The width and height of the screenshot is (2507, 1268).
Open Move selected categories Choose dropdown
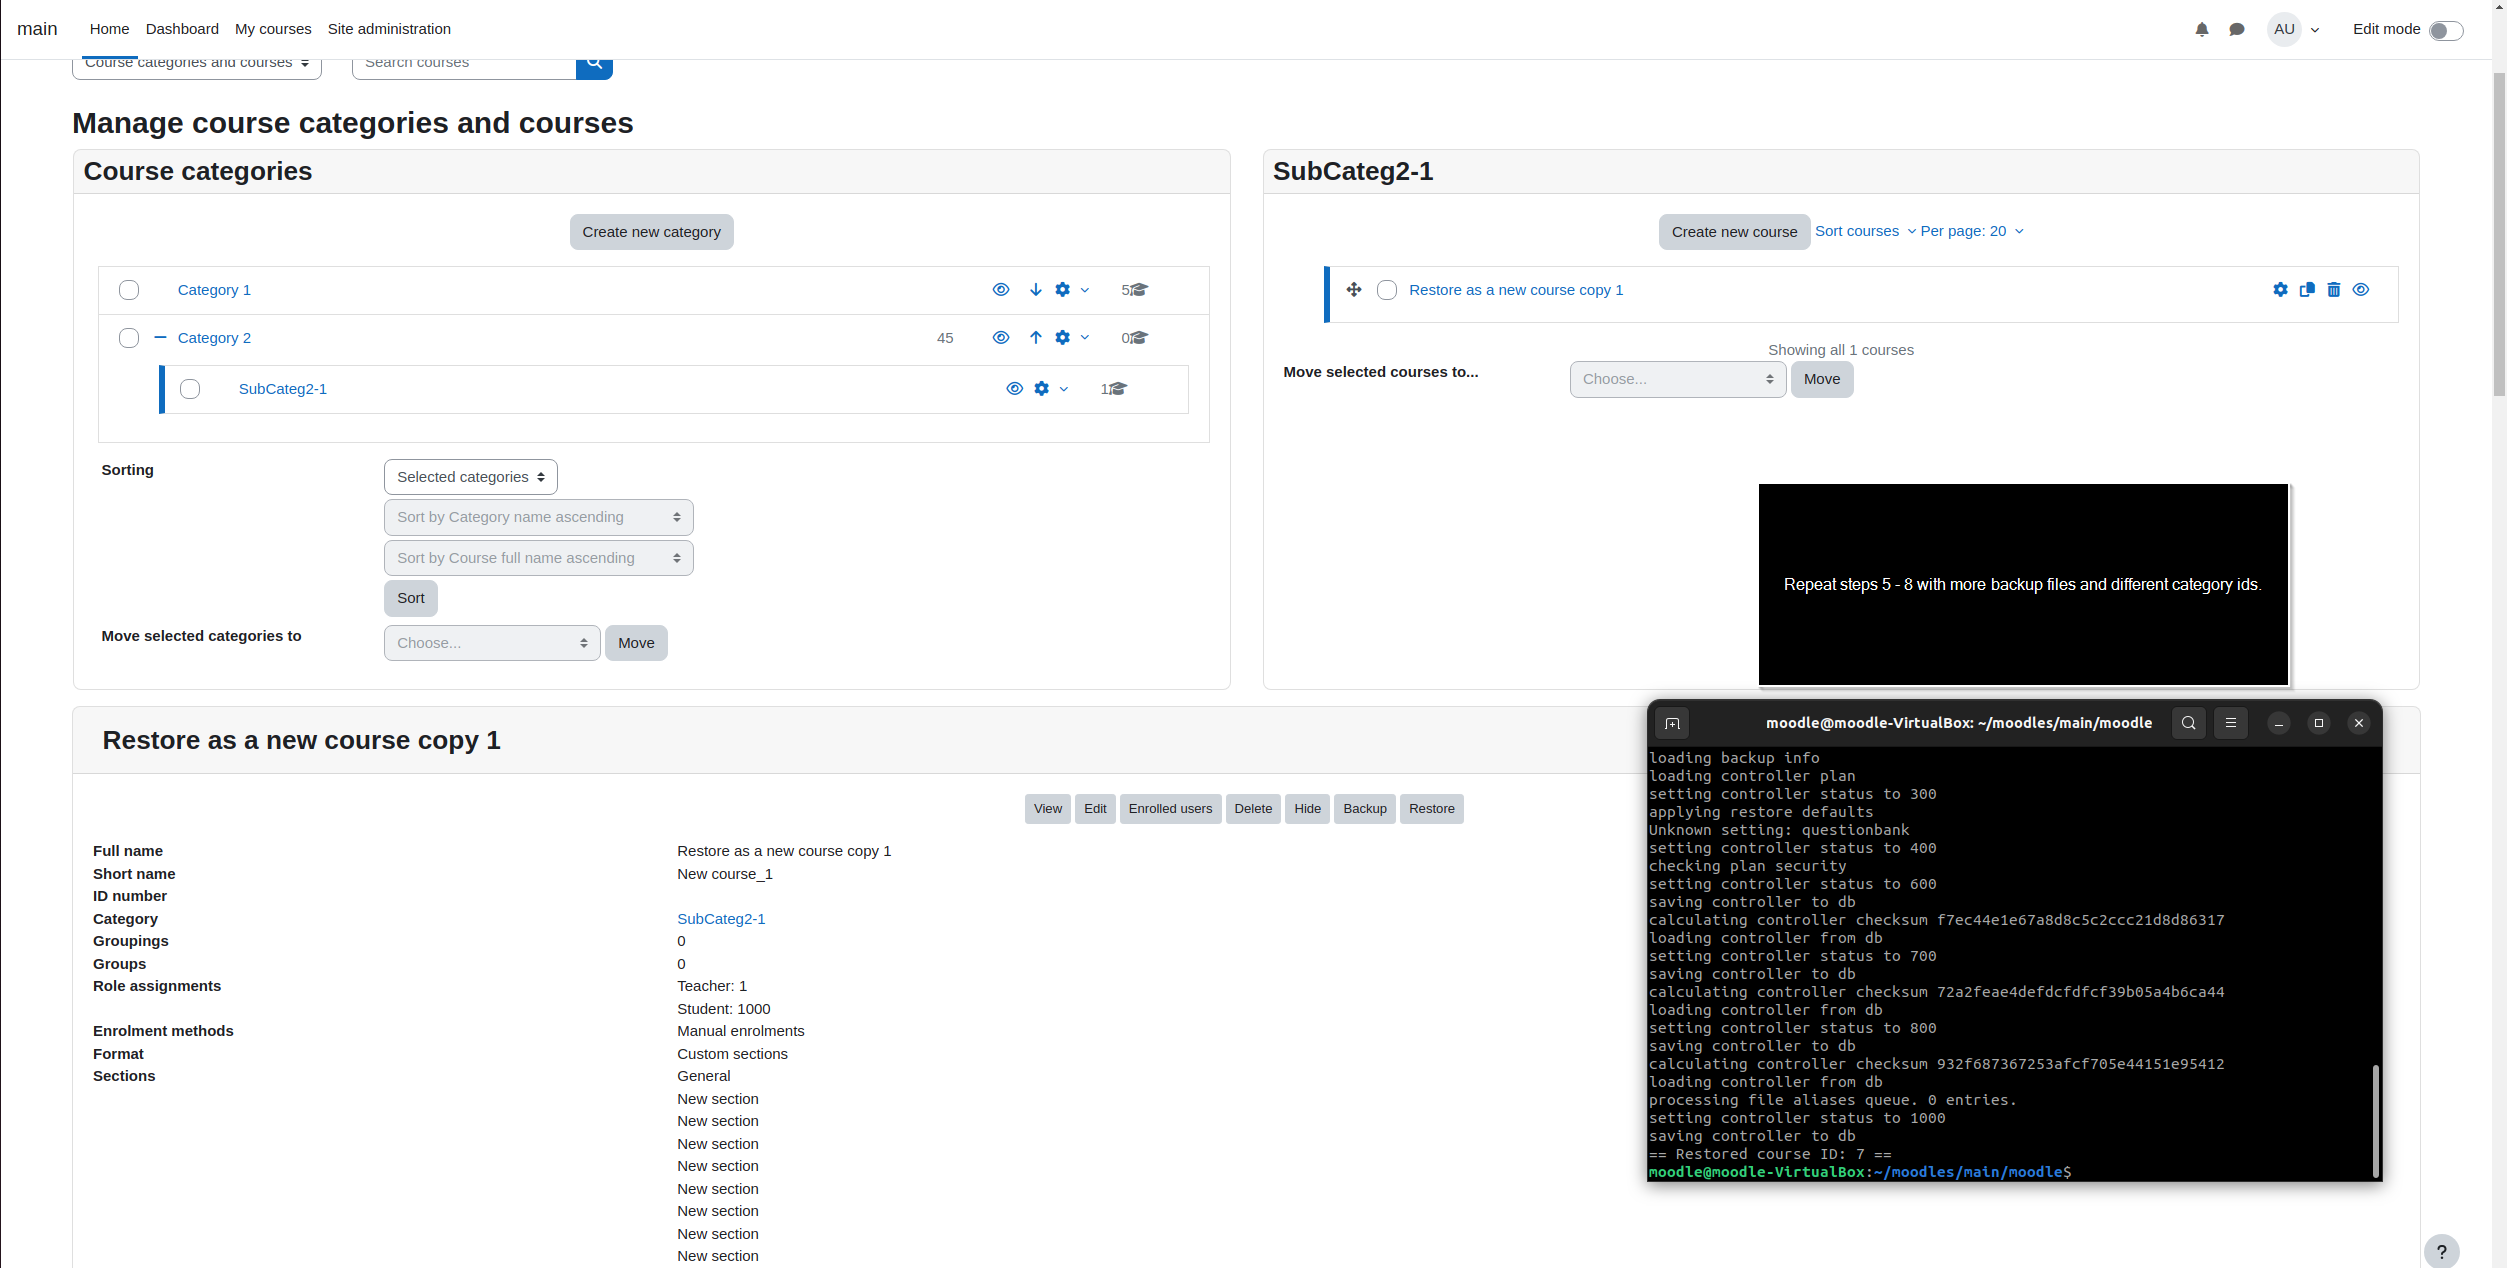492,643
